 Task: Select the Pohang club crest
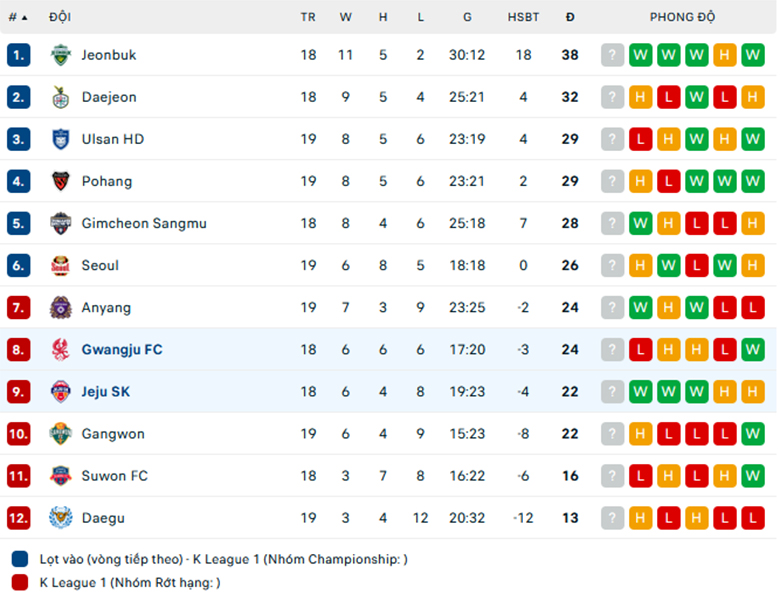(x=61, y=182)
